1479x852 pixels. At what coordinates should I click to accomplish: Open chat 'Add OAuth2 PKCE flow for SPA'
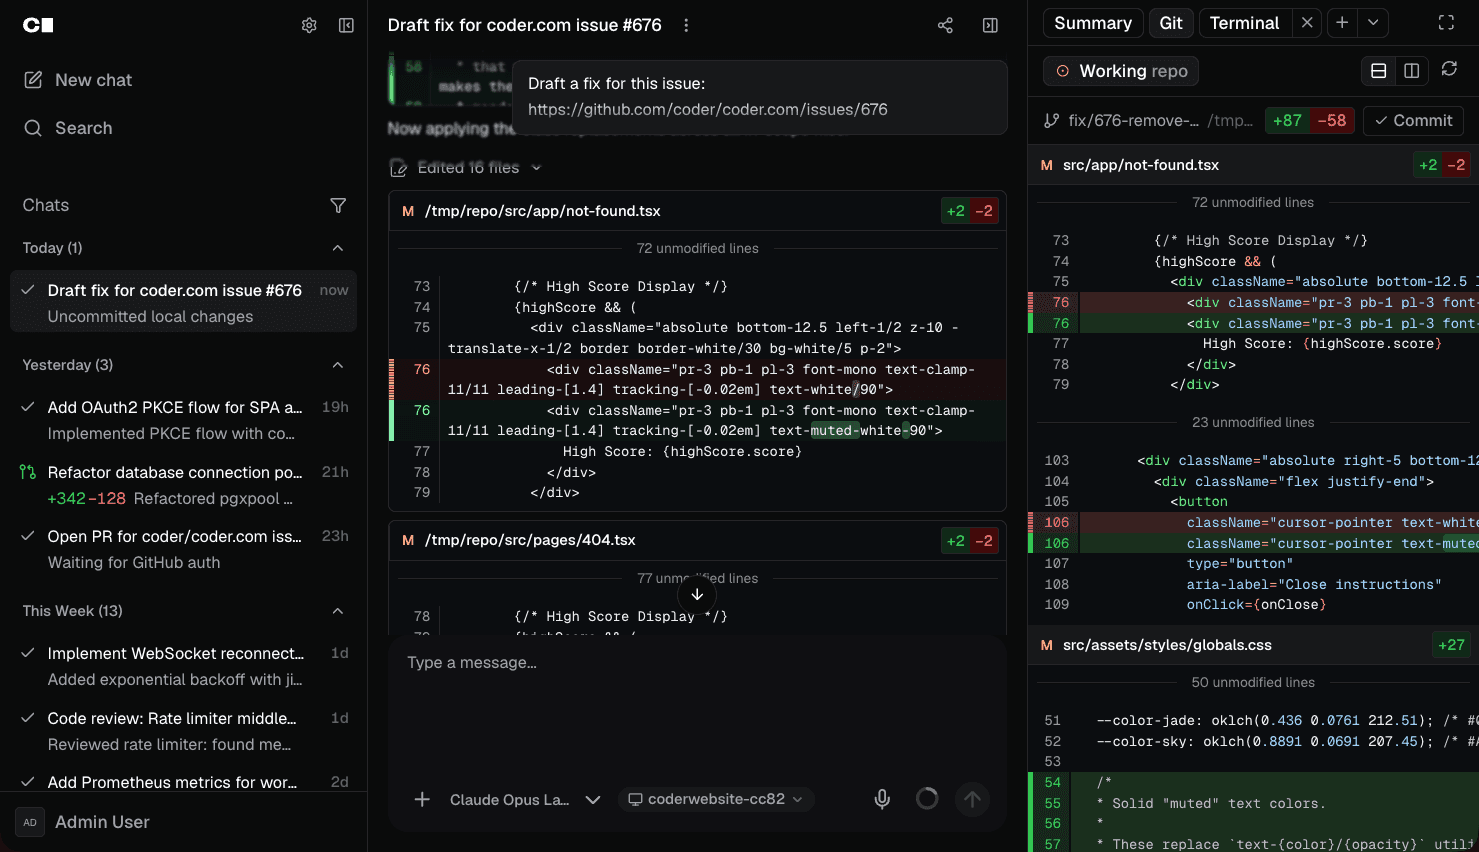[x=183, y=420]
